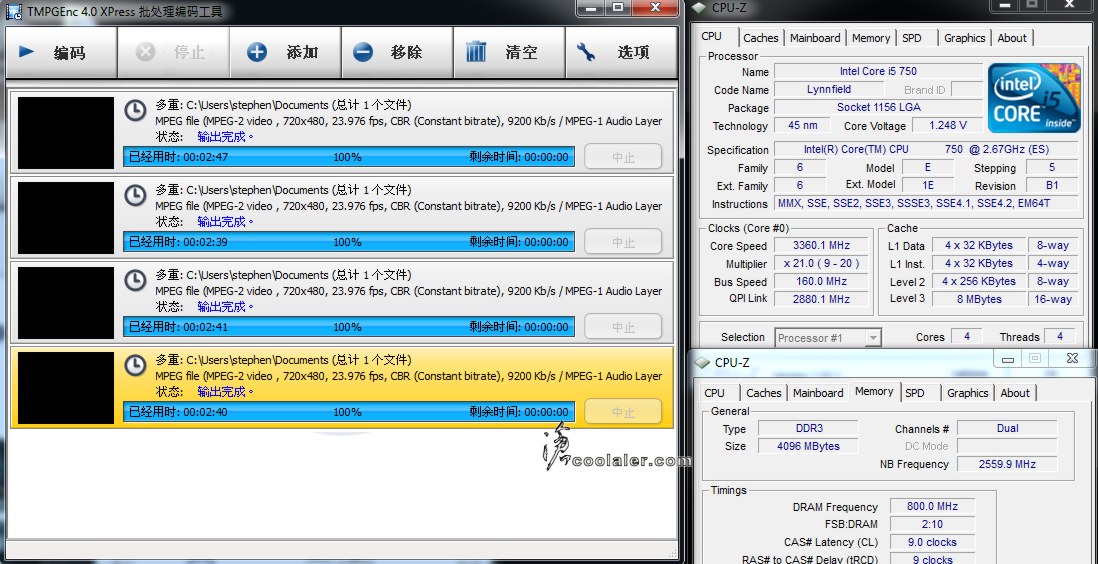Click 中止 button of the 00:02:47 job
This screenshot has height=564, width=1098.
point(623,157)
